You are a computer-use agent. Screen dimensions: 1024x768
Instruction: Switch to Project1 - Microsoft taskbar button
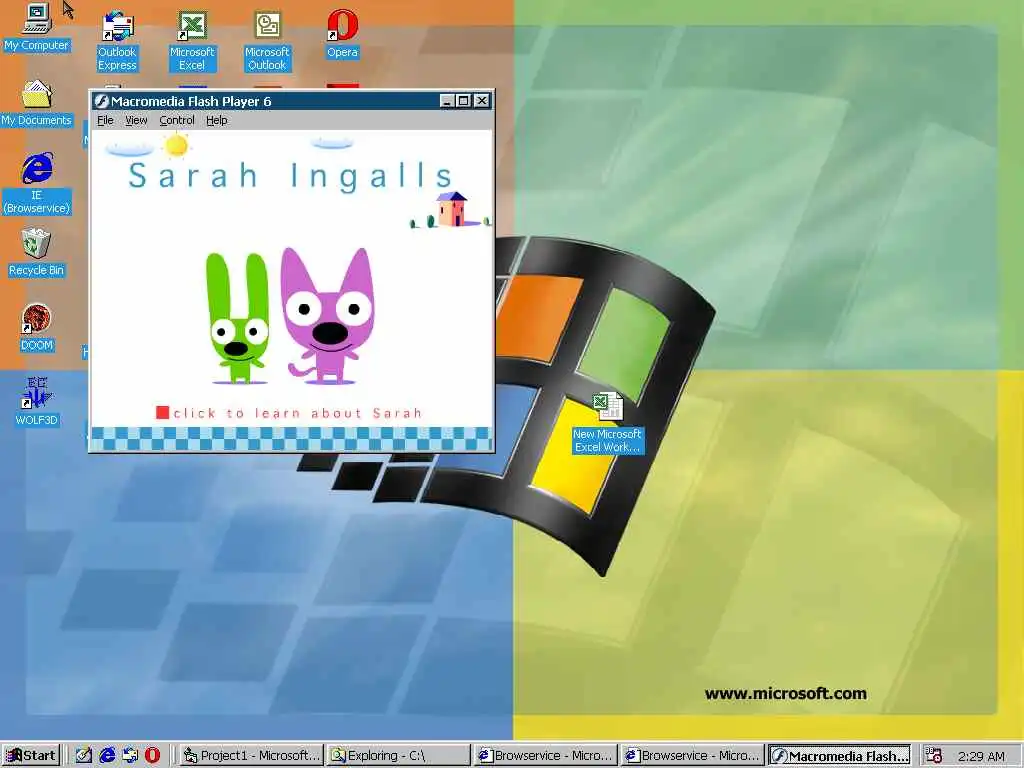(253, 756)
